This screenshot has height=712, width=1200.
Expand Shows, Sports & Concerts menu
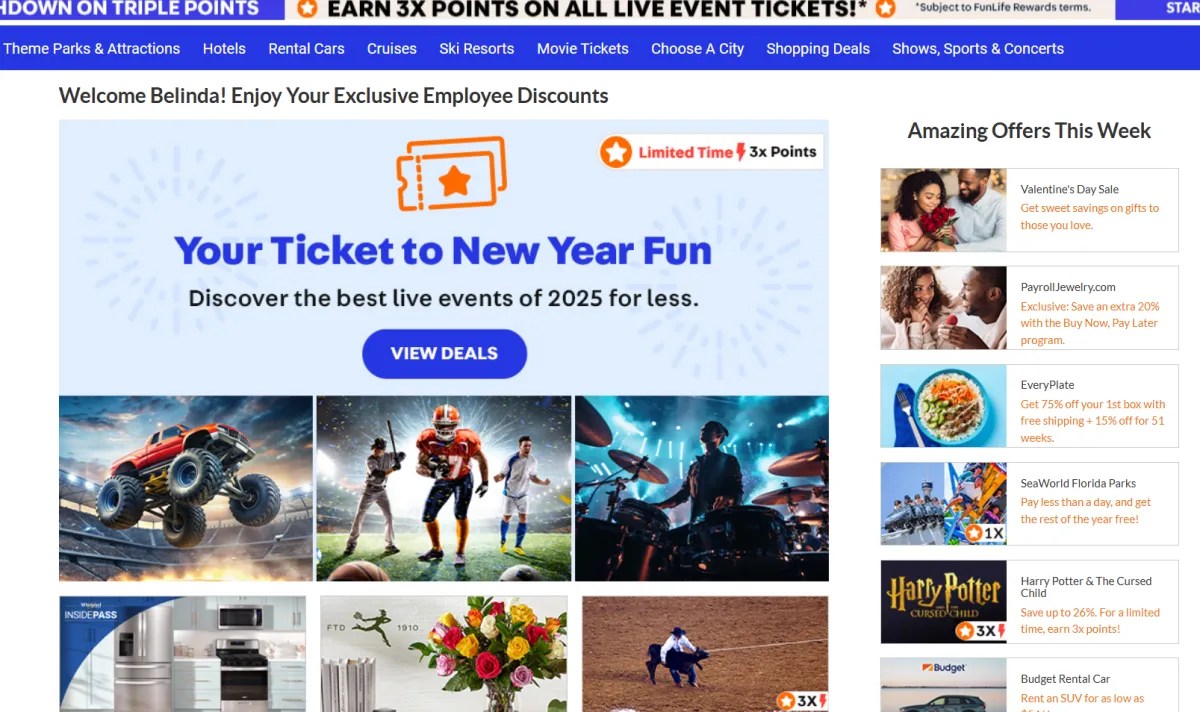point(978,48)
